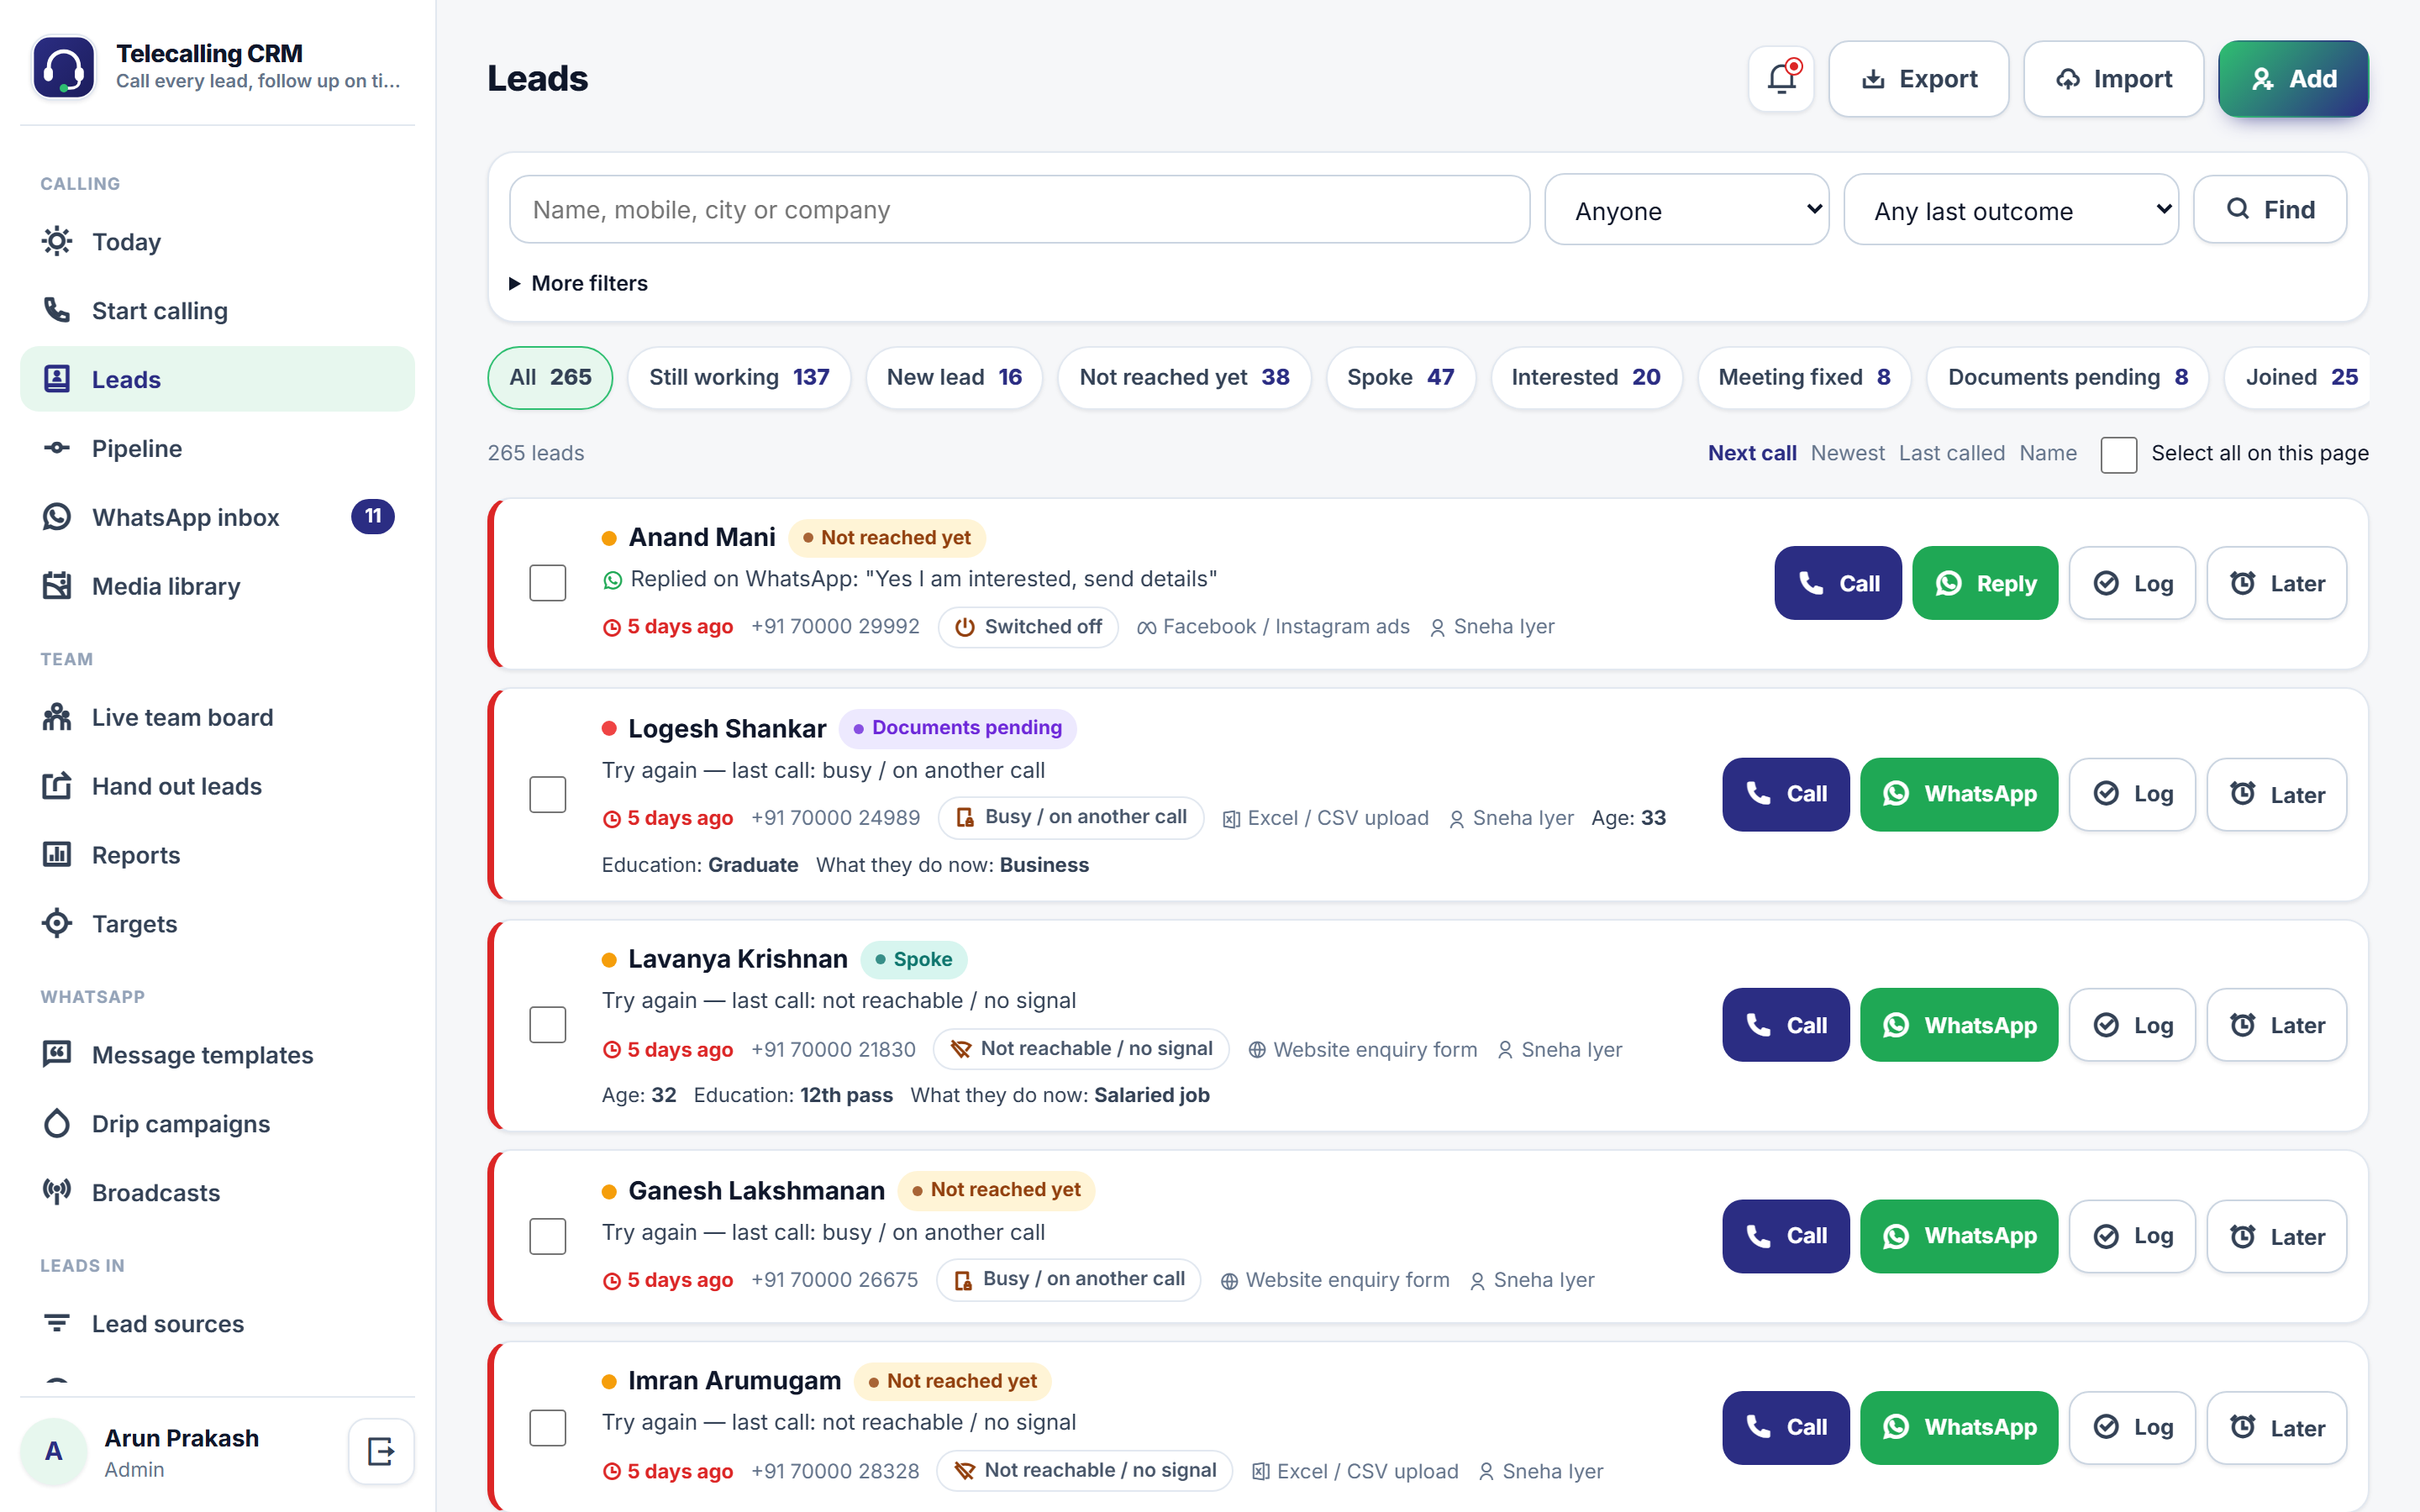Click the Drip campaigns droplet icon
The height and width of the screenshot is (1512, 2420).
click(57, 1124)
